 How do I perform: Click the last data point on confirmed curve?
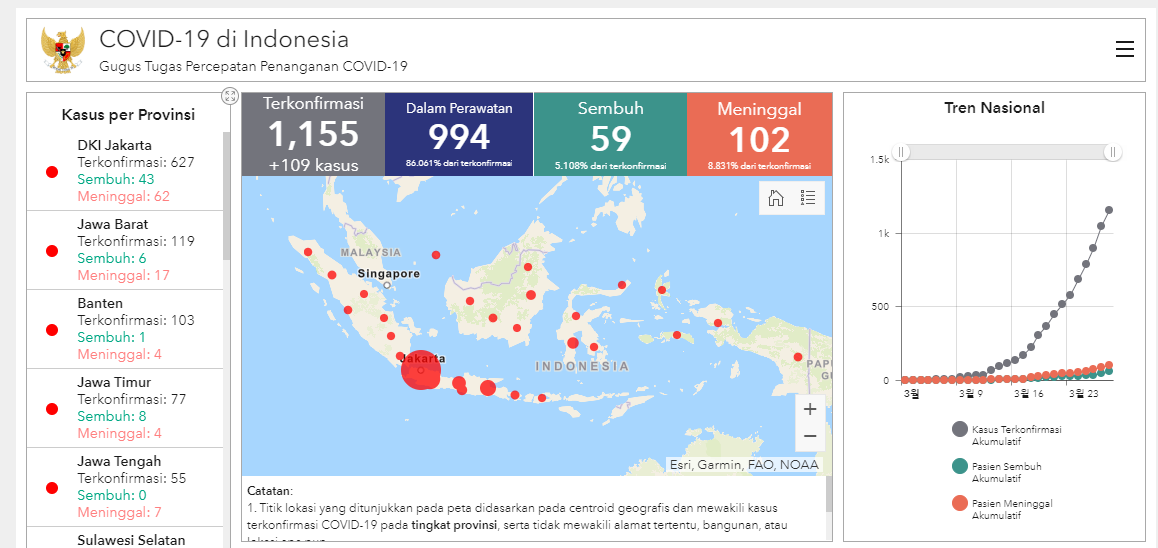[1109, 210]
